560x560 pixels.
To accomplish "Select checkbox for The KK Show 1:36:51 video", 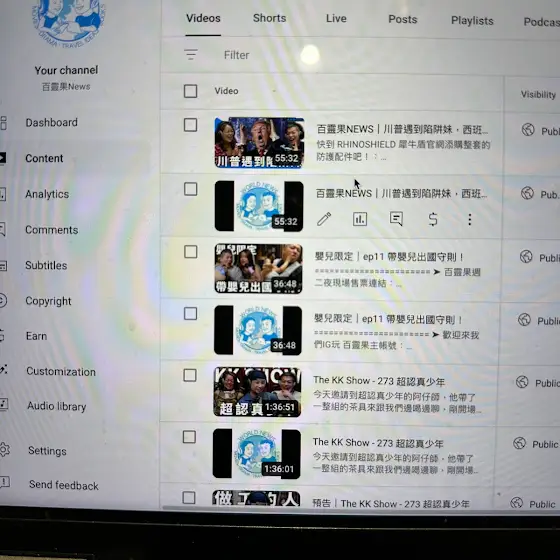I will pos(190,375).
